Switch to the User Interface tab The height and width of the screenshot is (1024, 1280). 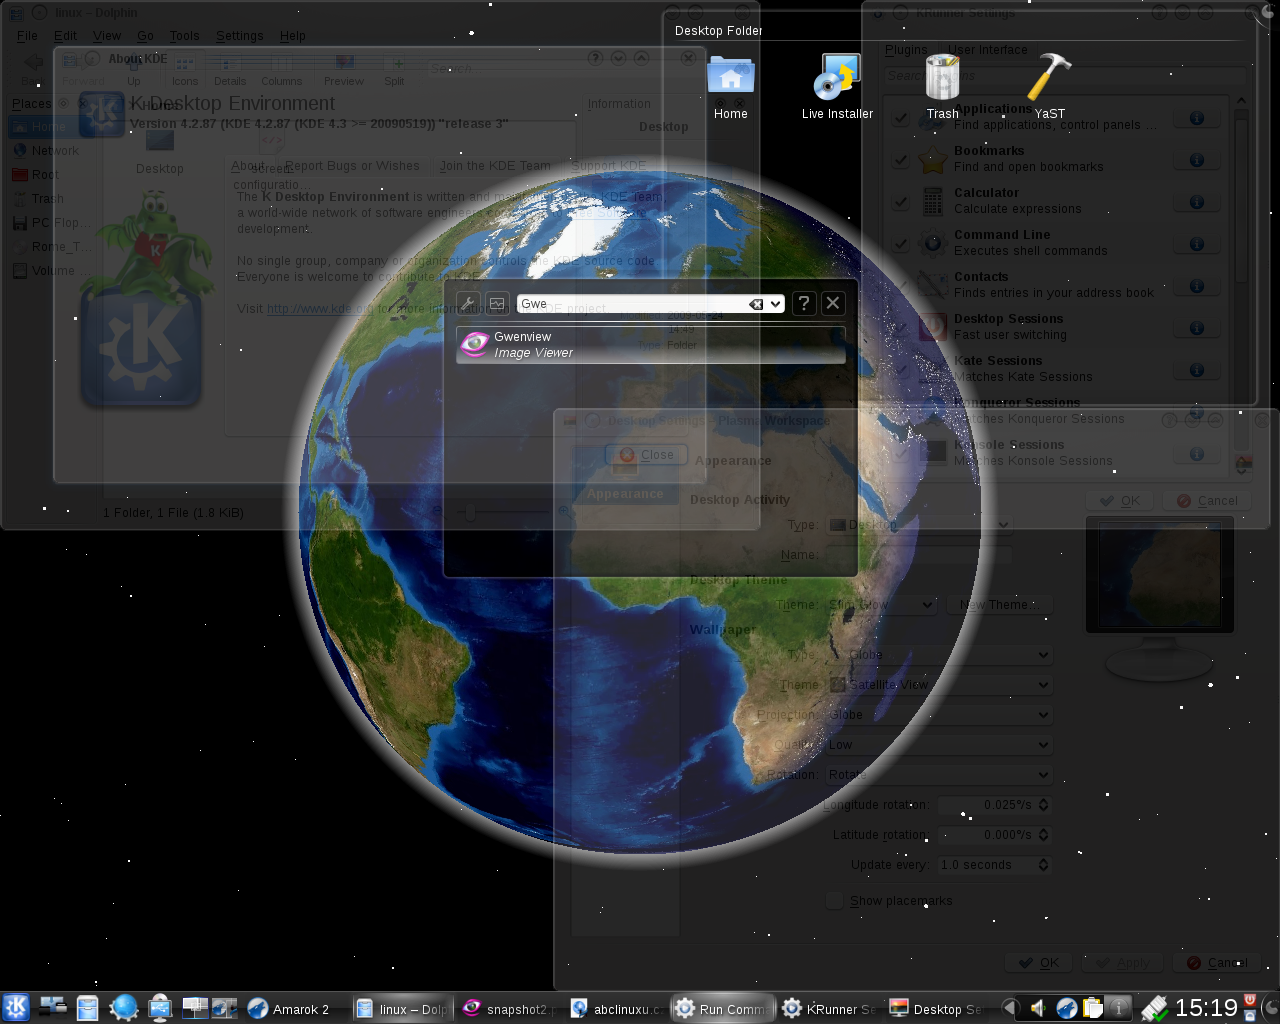(987, 50)
